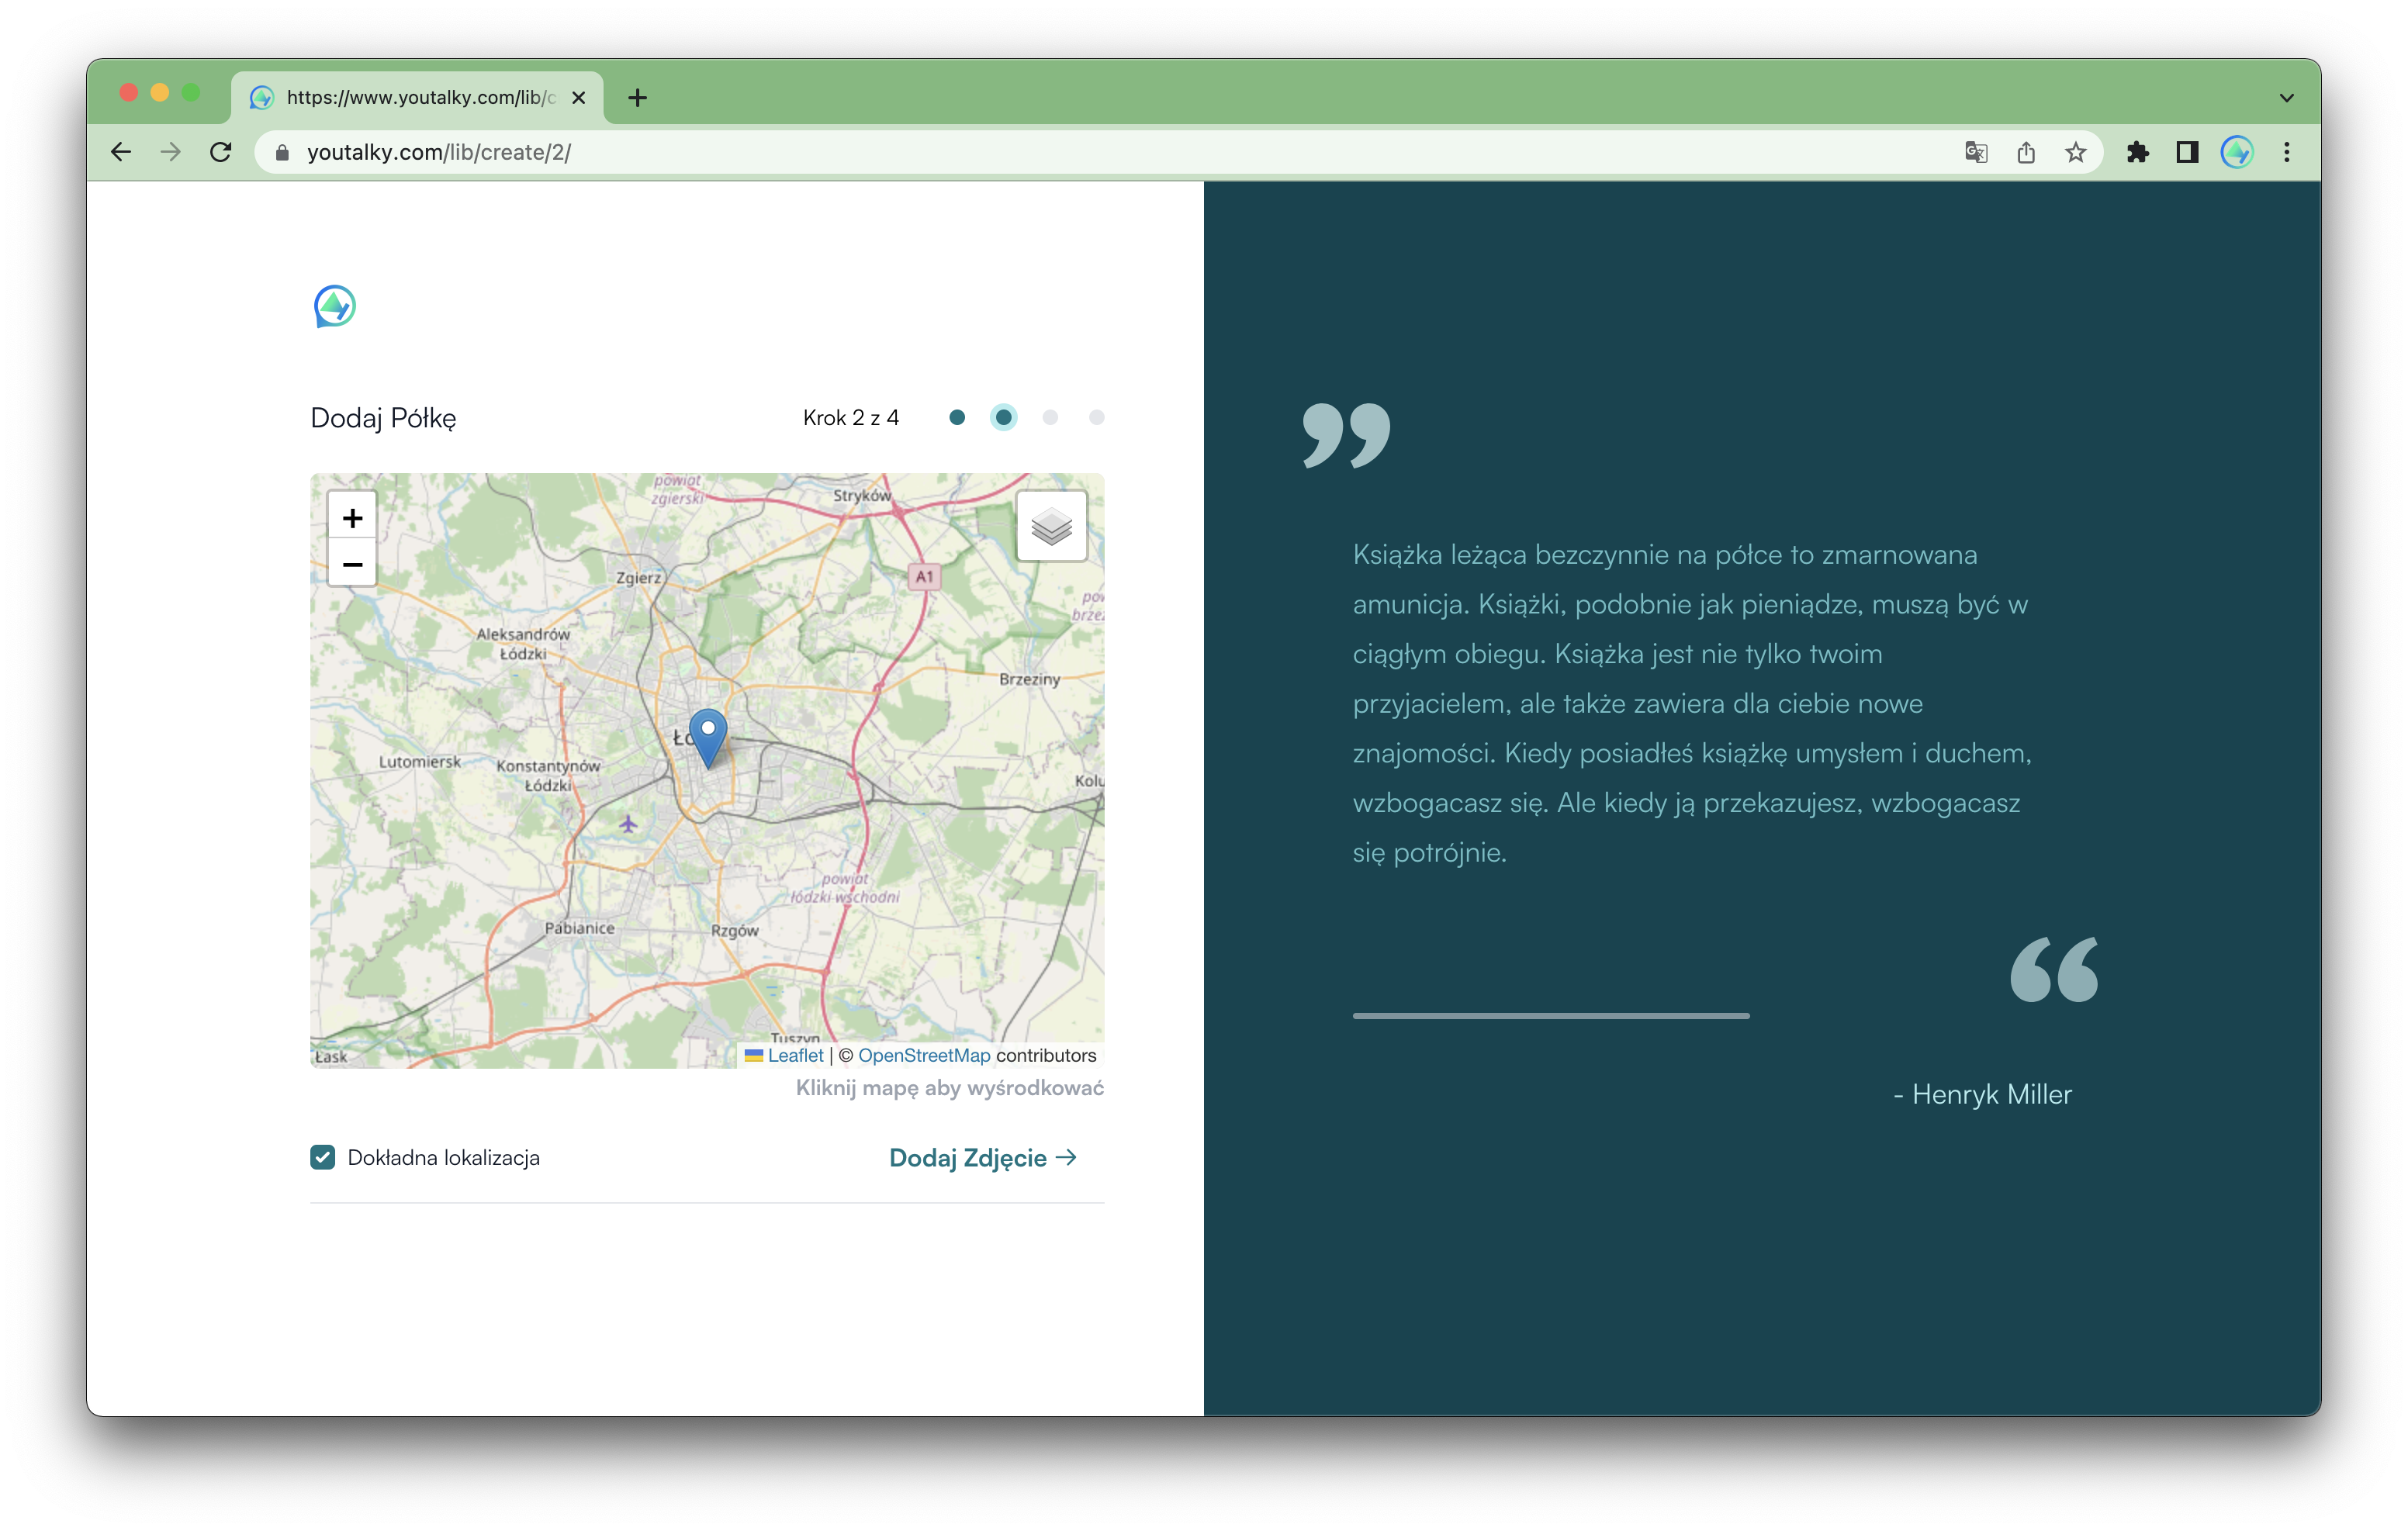Open the map layers control

point(1051,526)
